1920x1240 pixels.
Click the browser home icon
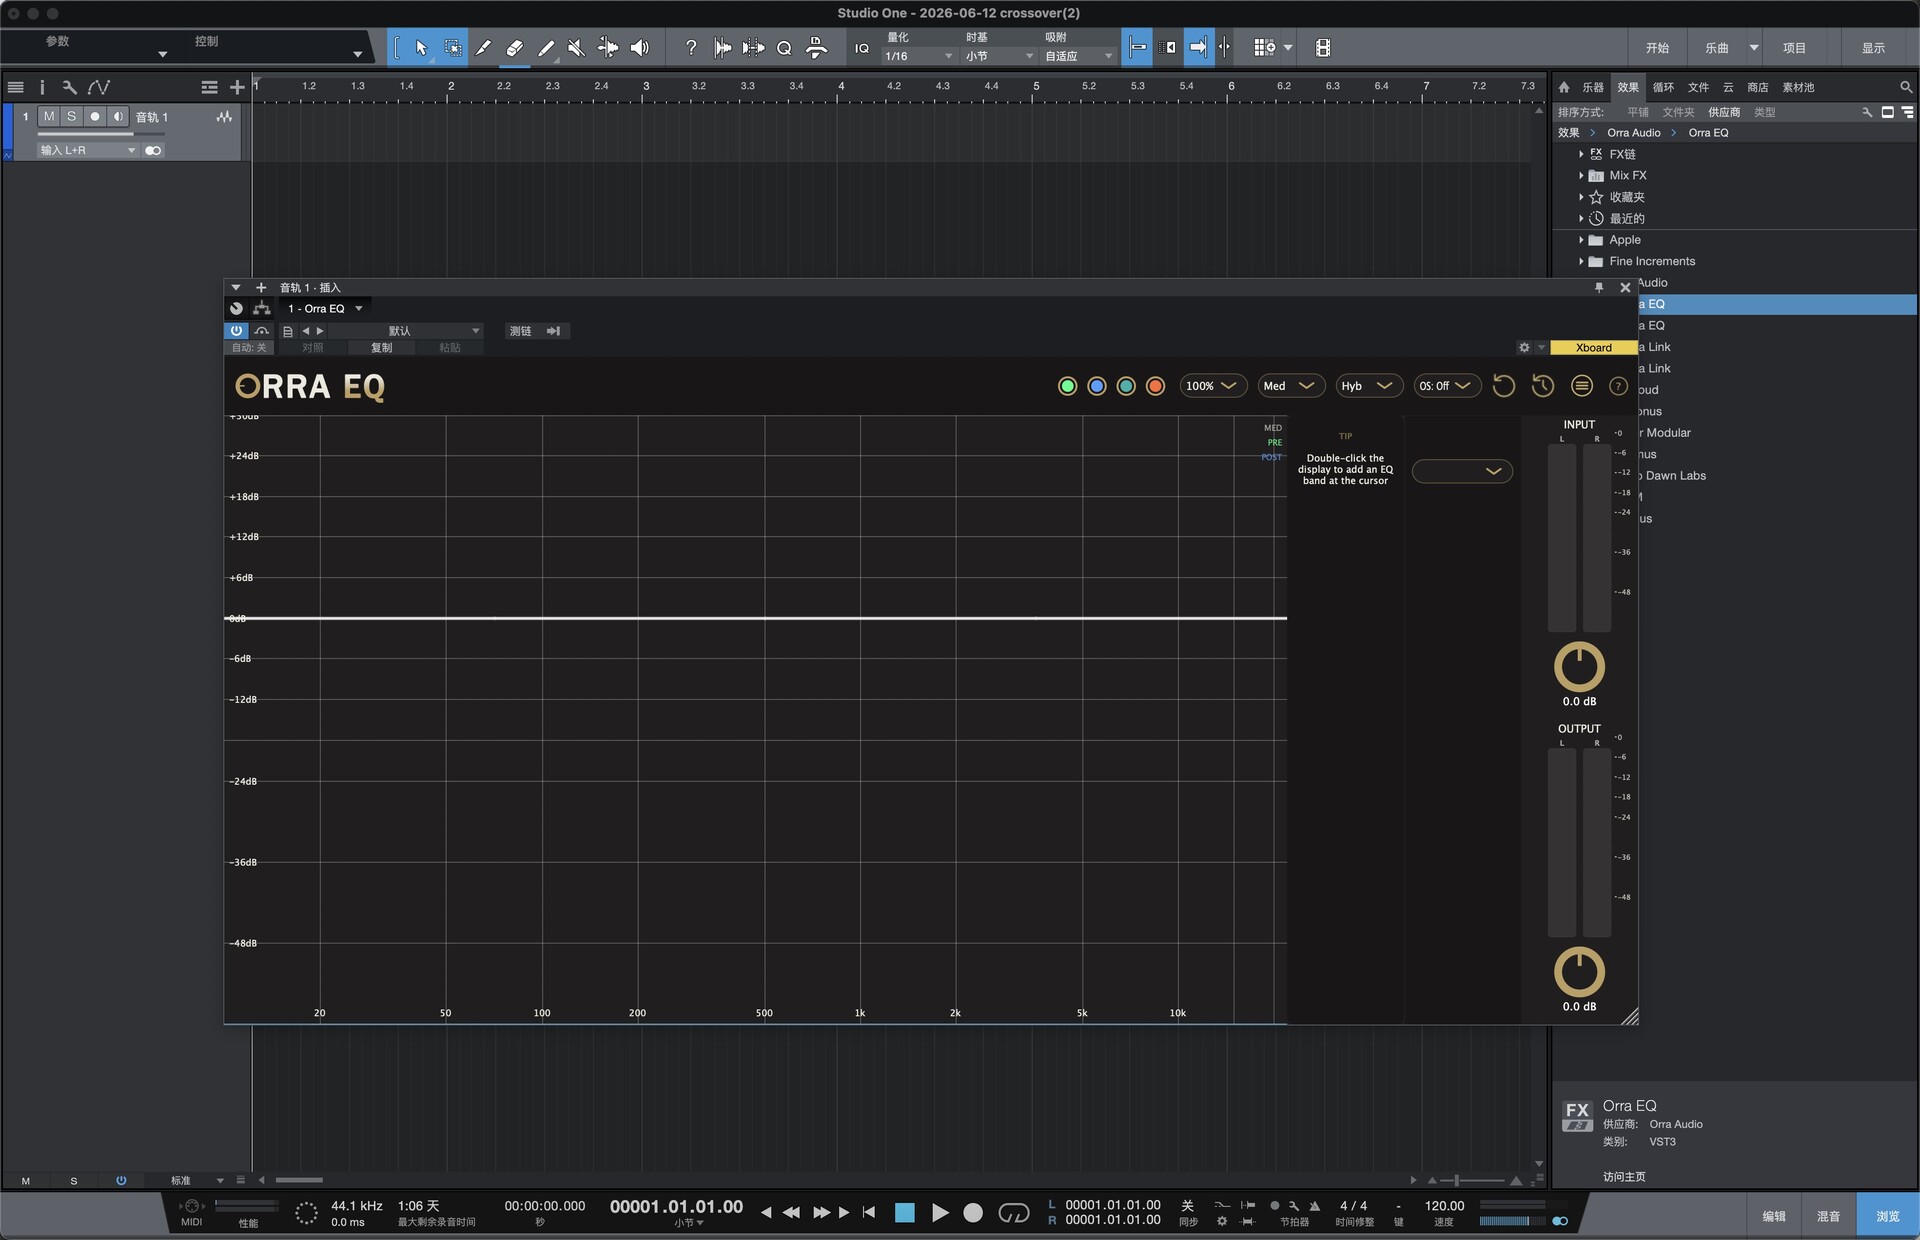1564,87
